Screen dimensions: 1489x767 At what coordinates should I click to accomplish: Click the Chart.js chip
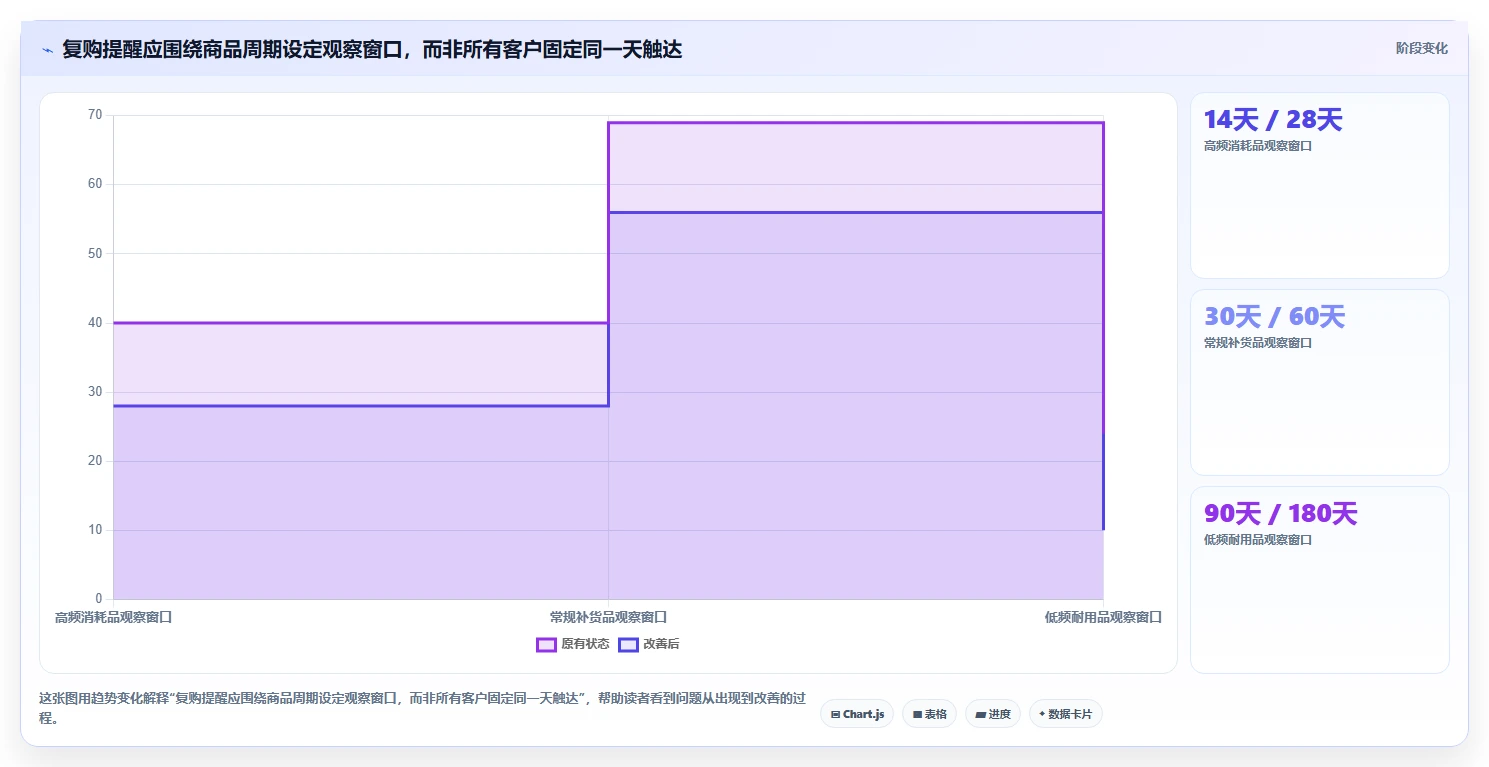tap(857, 714)
